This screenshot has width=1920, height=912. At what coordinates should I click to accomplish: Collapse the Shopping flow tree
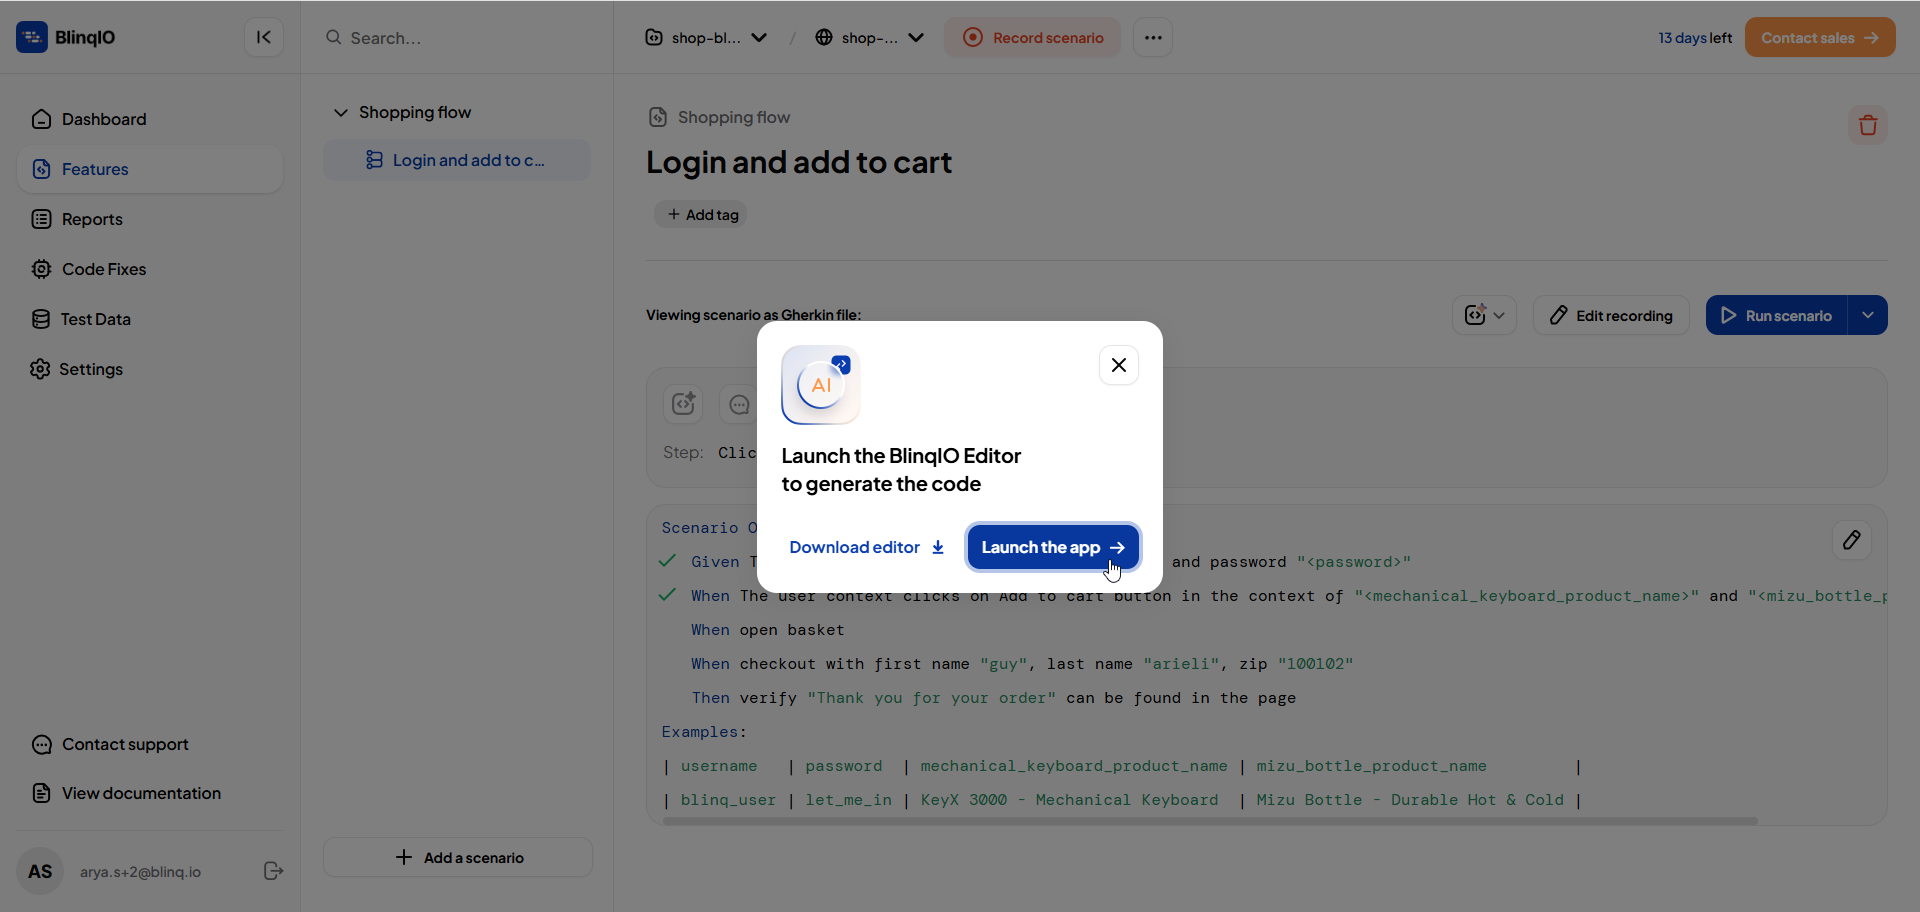[x=341, y=112]
